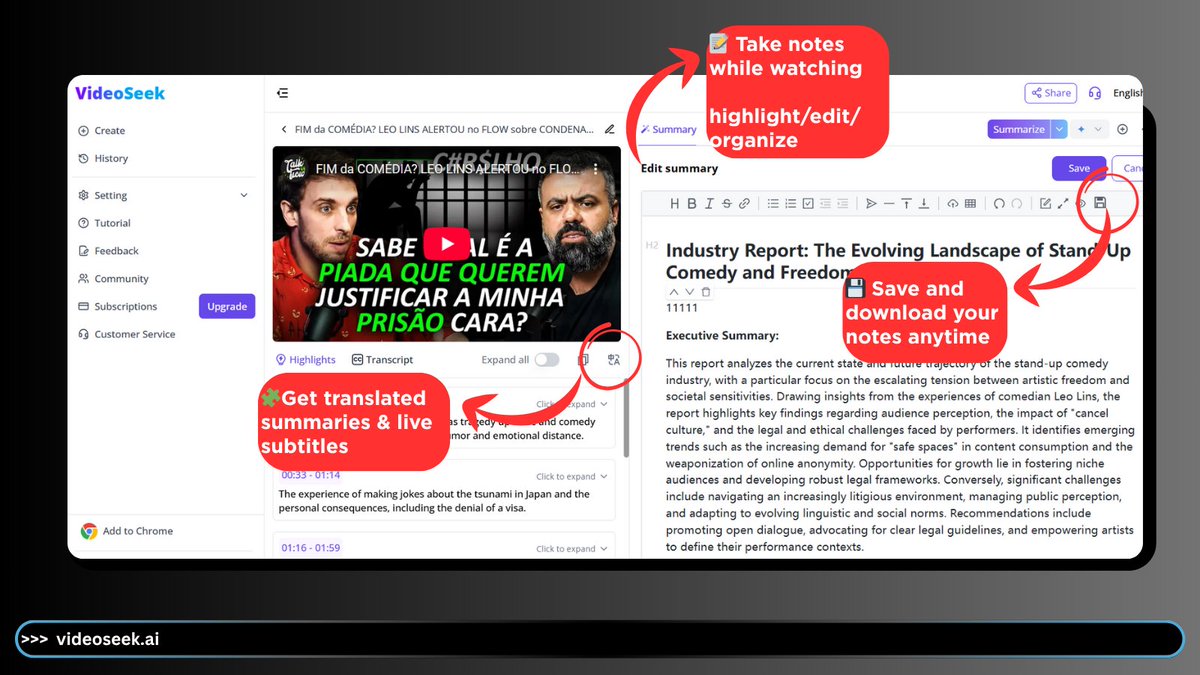Click the Share button
The height and width of the screenshot is (675, 1200).
pos(1050,93)
